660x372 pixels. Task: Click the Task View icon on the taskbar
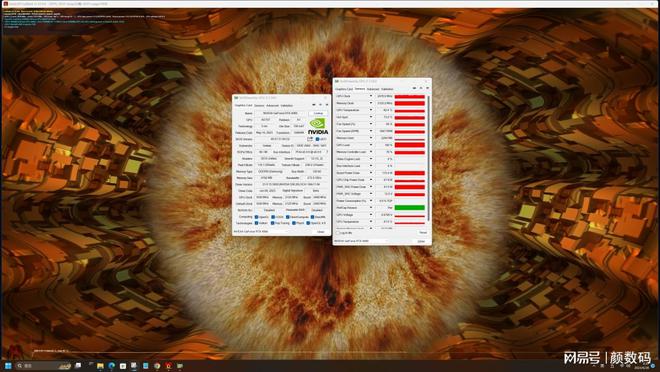point(78,366)
